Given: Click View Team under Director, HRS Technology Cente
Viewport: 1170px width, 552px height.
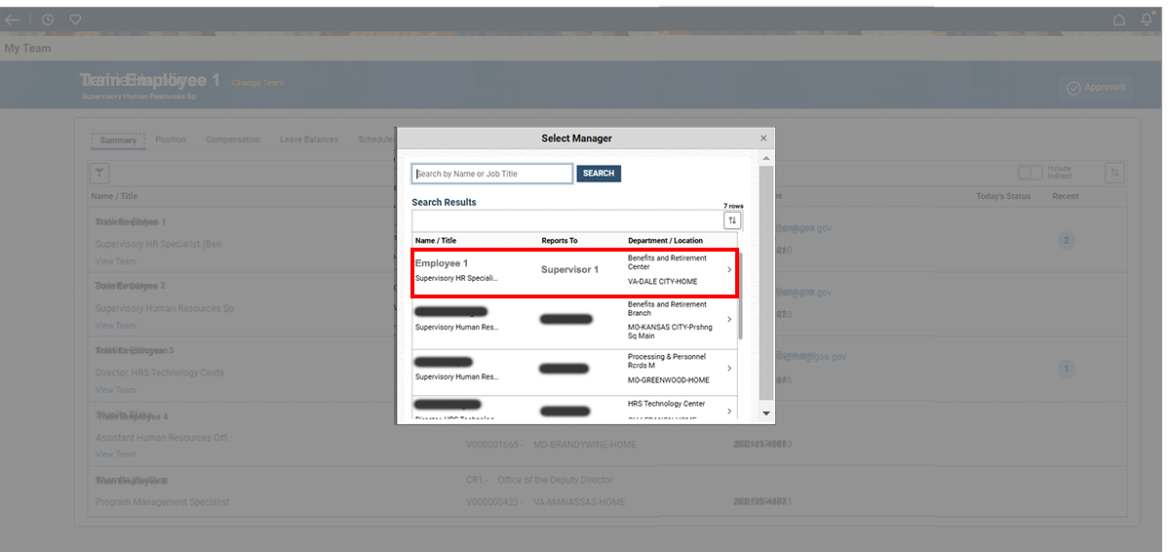Looking at the screenshot, I should click(116, 389).
